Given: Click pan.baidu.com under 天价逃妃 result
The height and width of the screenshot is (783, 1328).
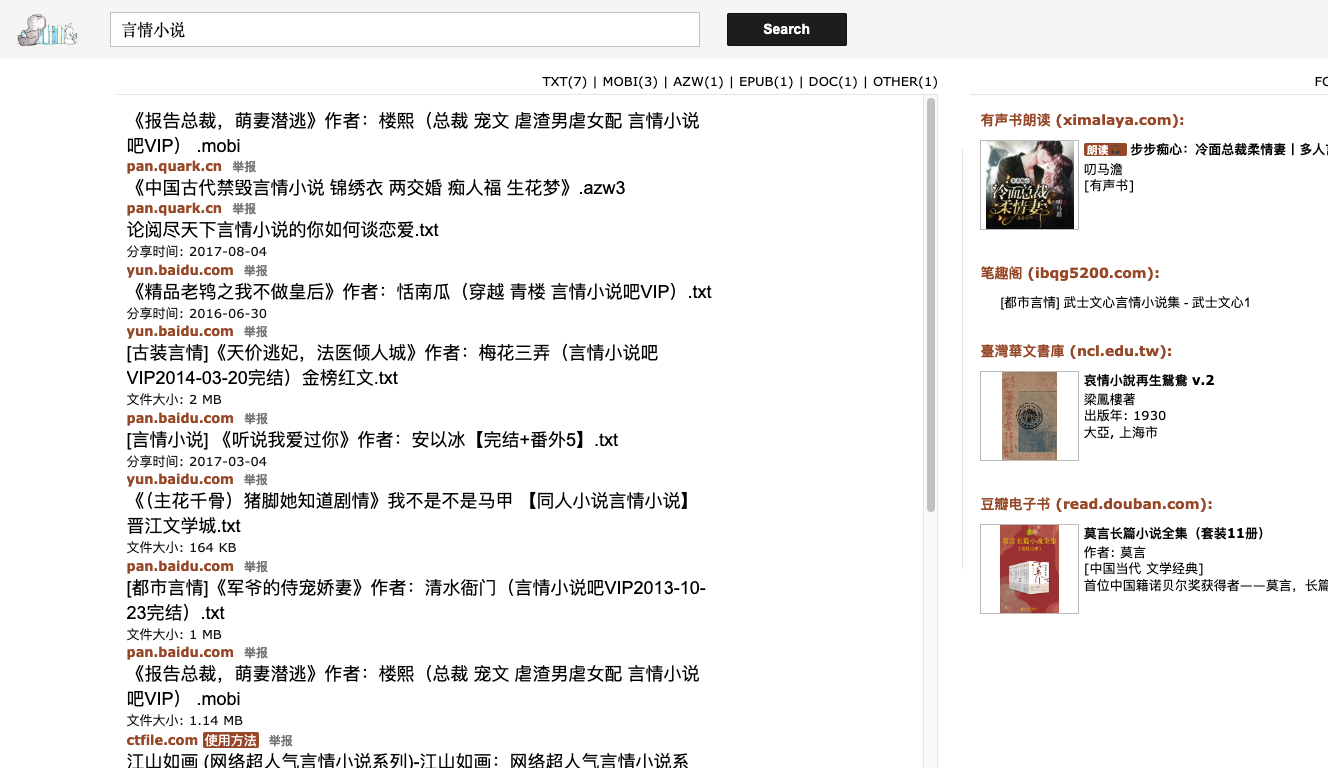Looking at the screenshot, I should (180, 418).
